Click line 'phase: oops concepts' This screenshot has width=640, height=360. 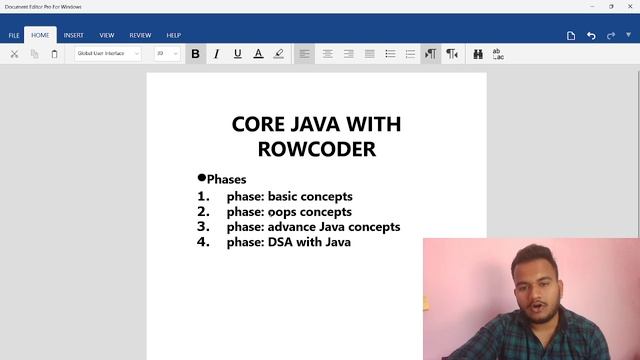[289, 212]
